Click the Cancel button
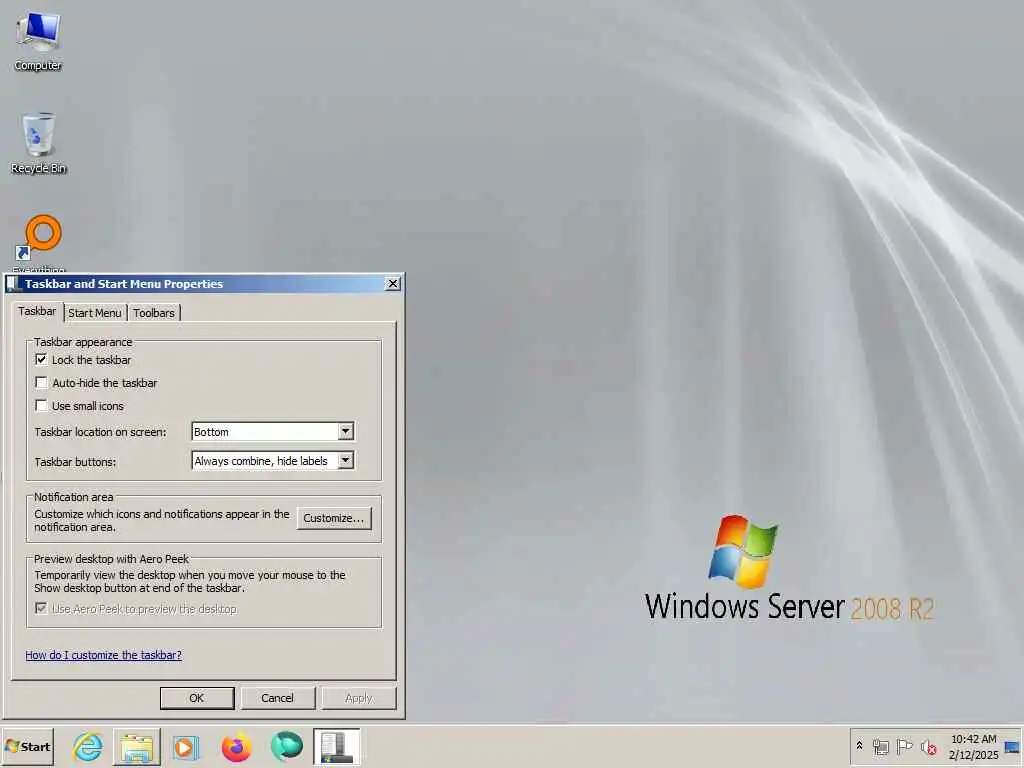Screen dimensions: 1024x768 278,698
